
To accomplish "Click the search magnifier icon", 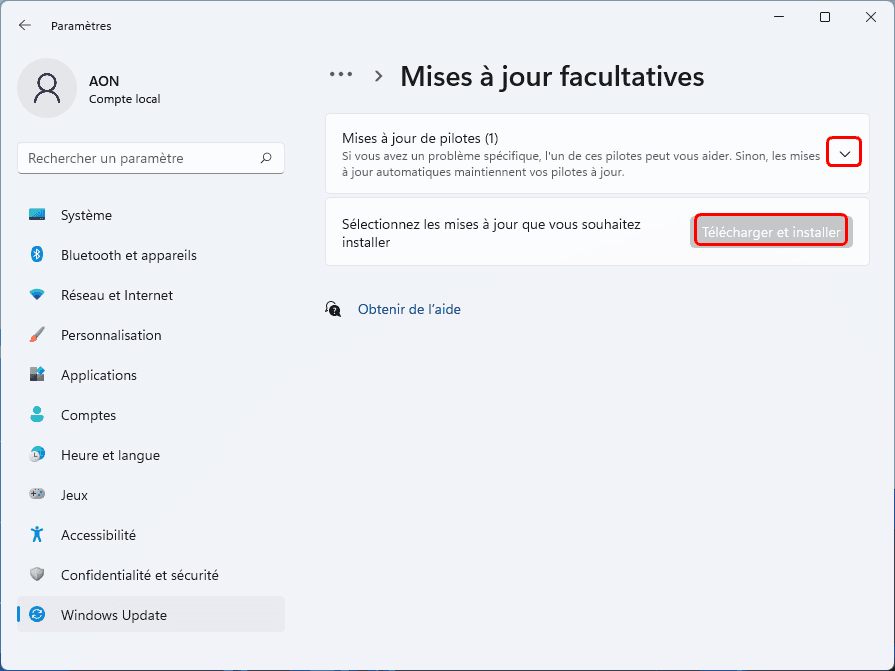I will 266,158.
